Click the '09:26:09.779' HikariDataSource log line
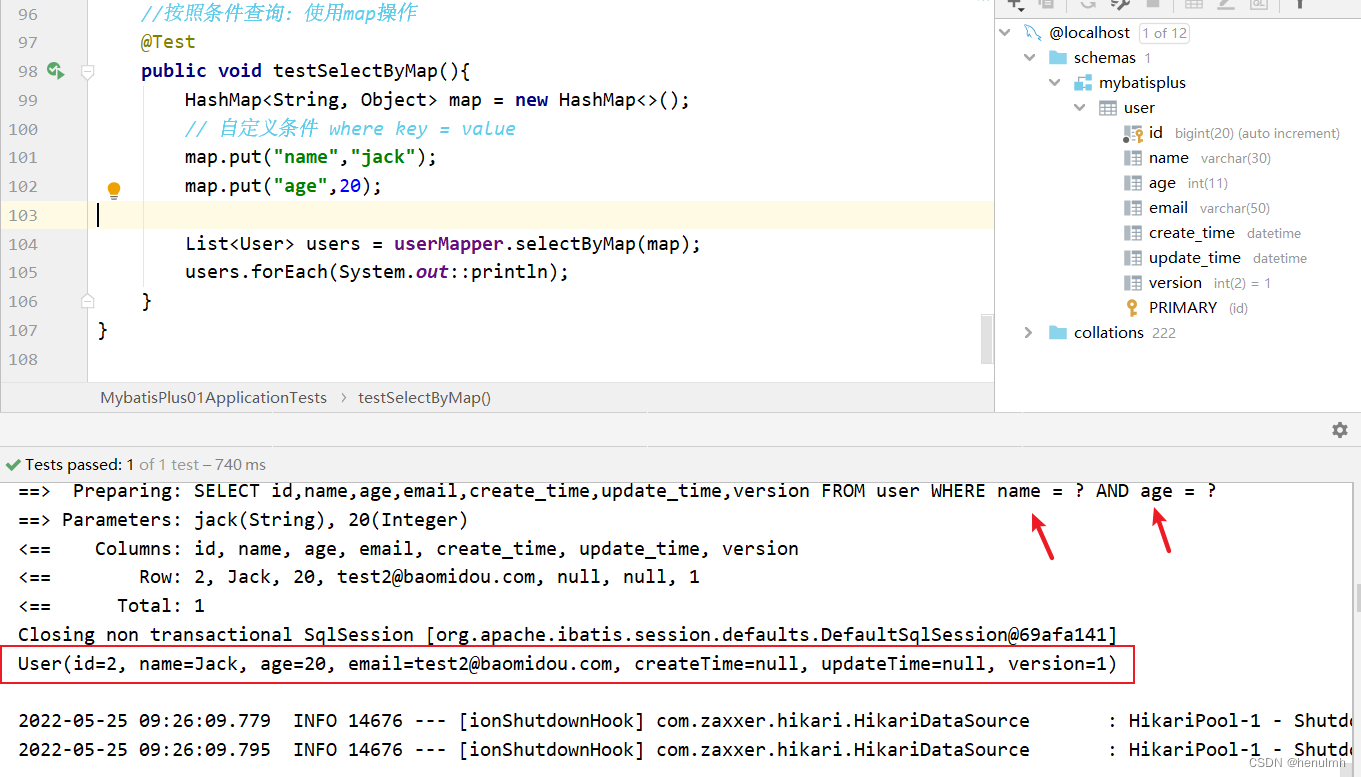Viewport: 1361px width, 777px height. [x=685, y=721]
